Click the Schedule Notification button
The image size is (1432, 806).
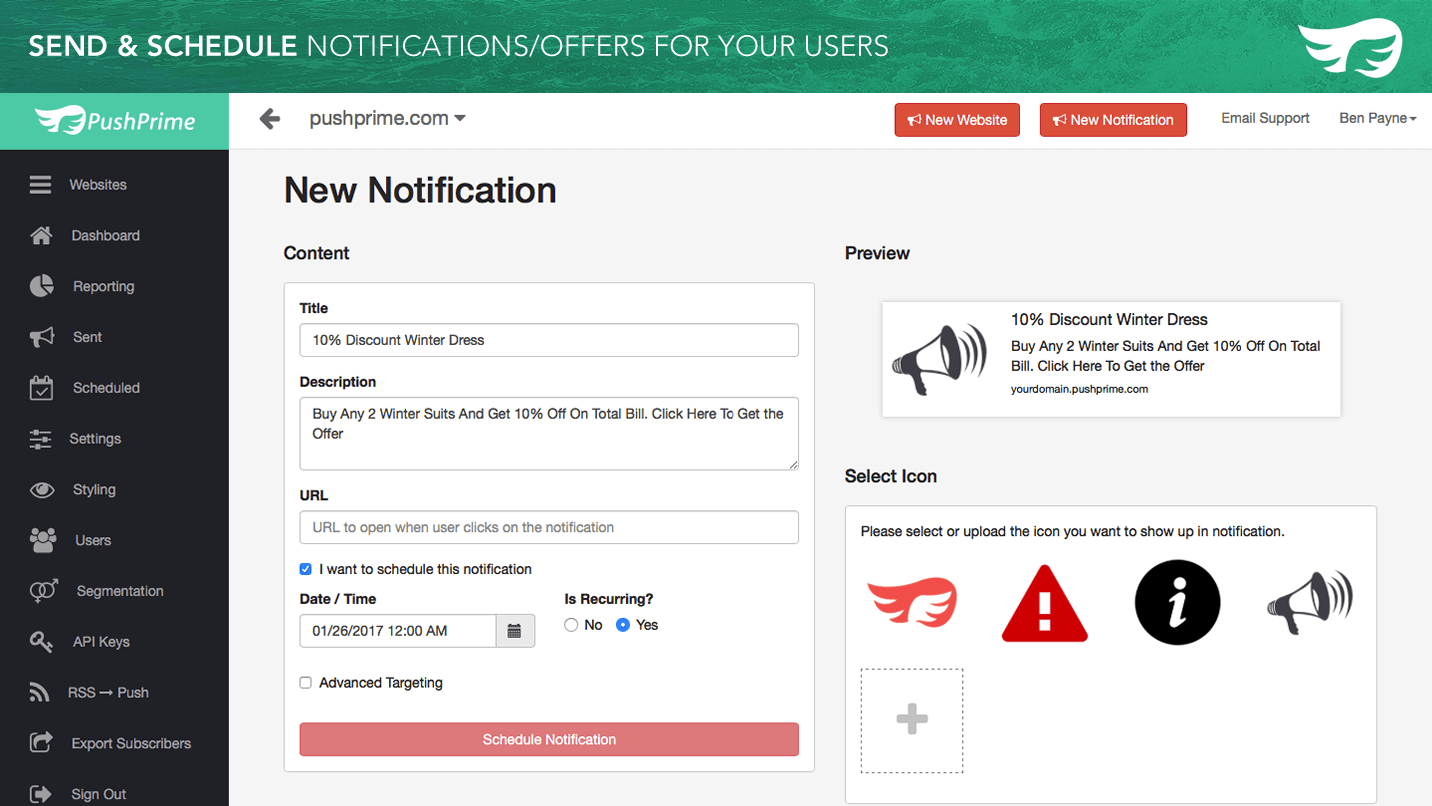pyautogui.click(x=549, y=739)
